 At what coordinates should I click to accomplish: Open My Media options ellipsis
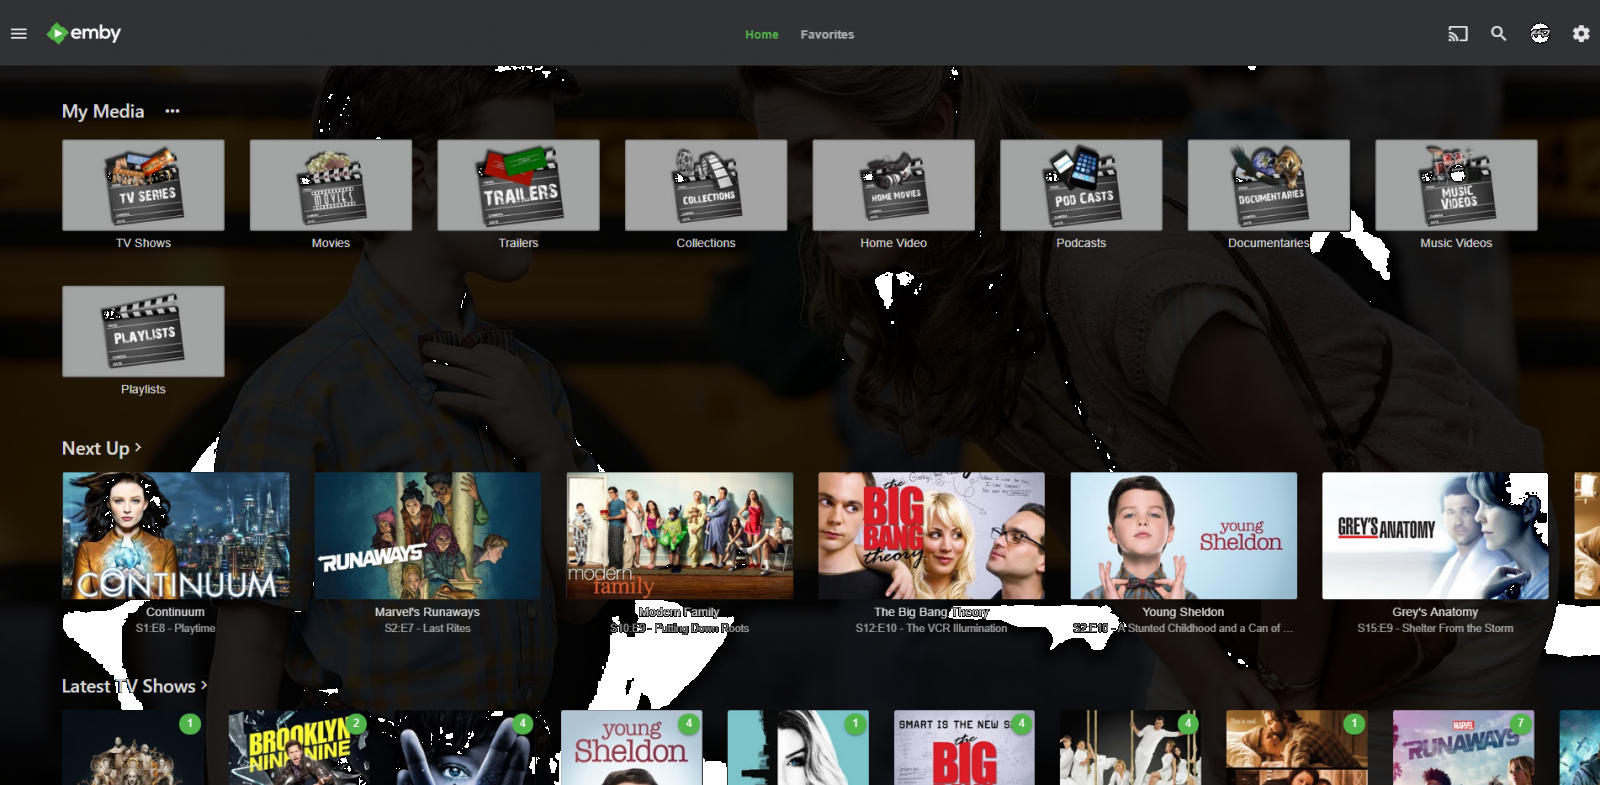pos(172,111)
